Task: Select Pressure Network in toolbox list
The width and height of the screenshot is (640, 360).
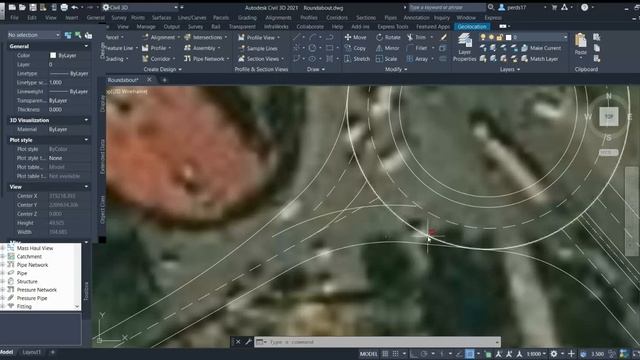Action: 37,290
